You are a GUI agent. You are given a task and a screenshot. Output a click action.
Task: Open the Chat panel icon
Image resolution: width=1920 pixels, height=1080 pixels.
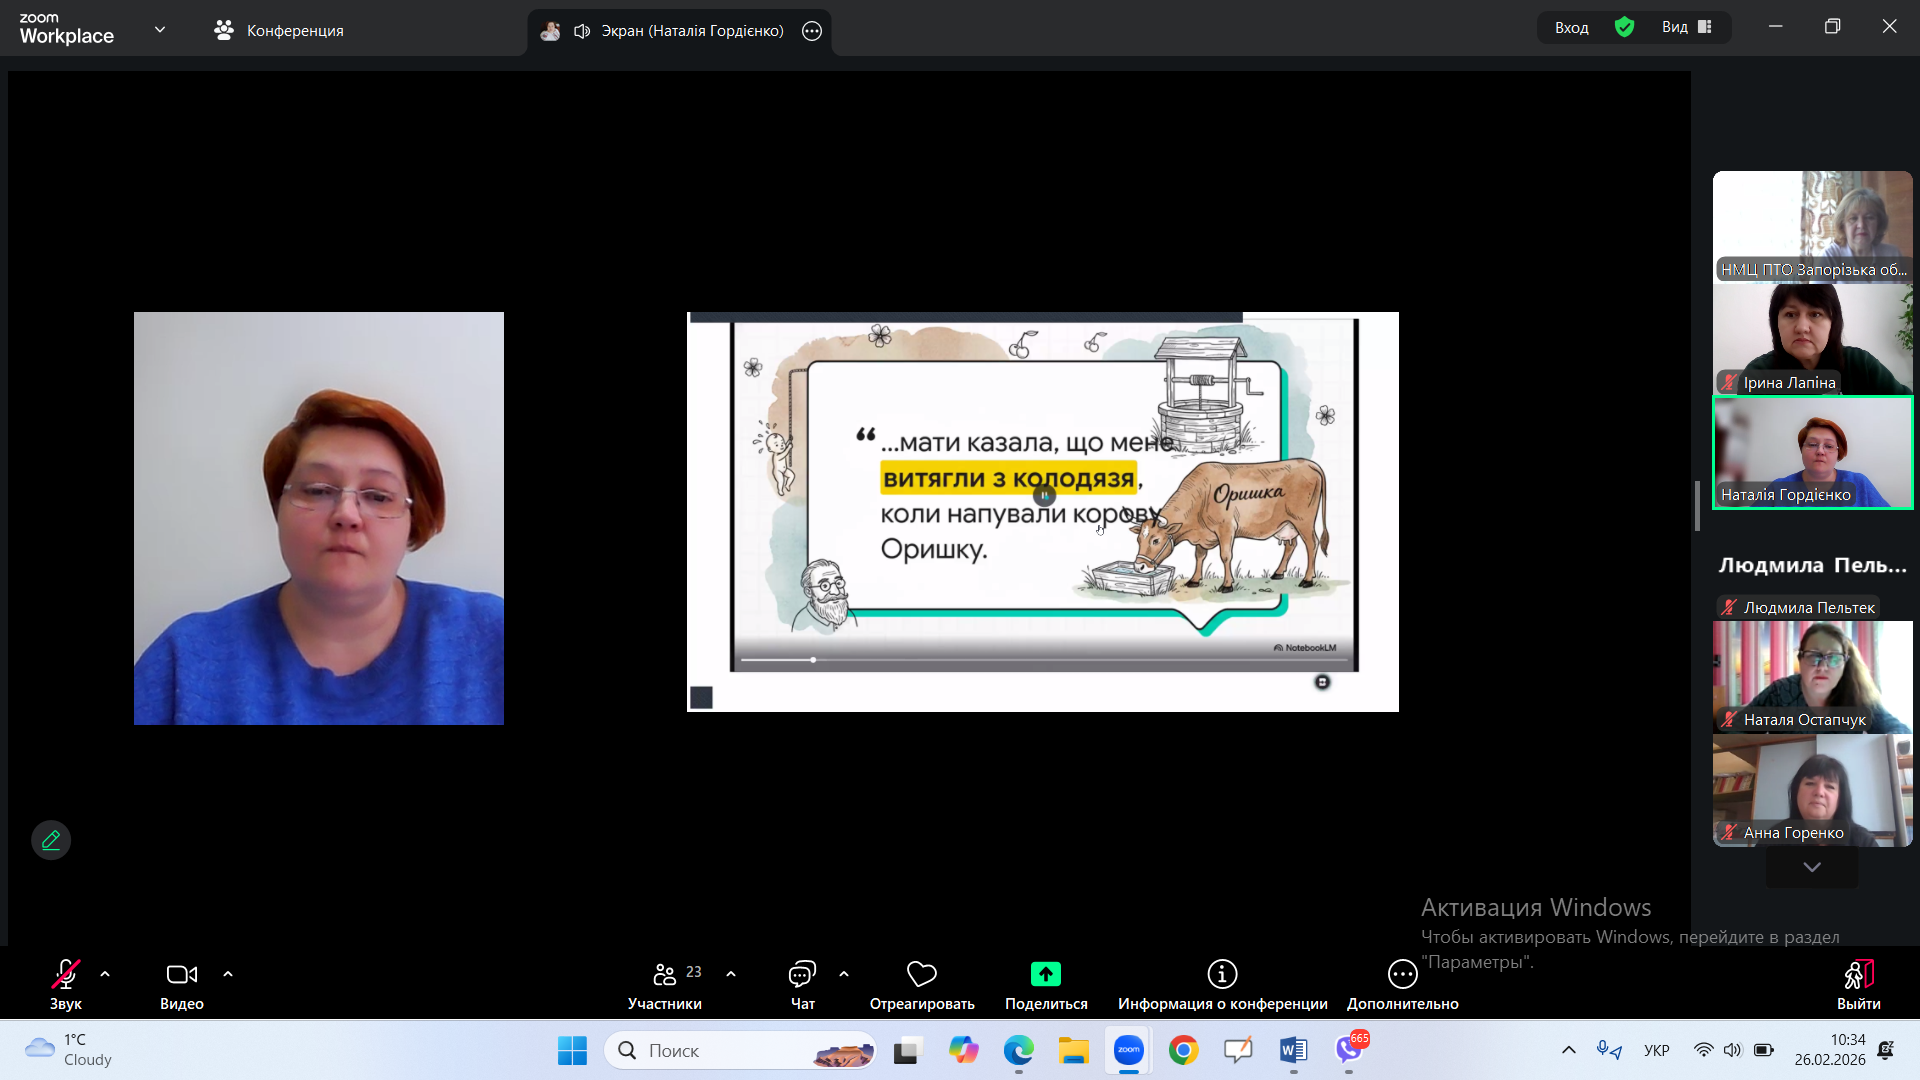(x=802, y=974)
